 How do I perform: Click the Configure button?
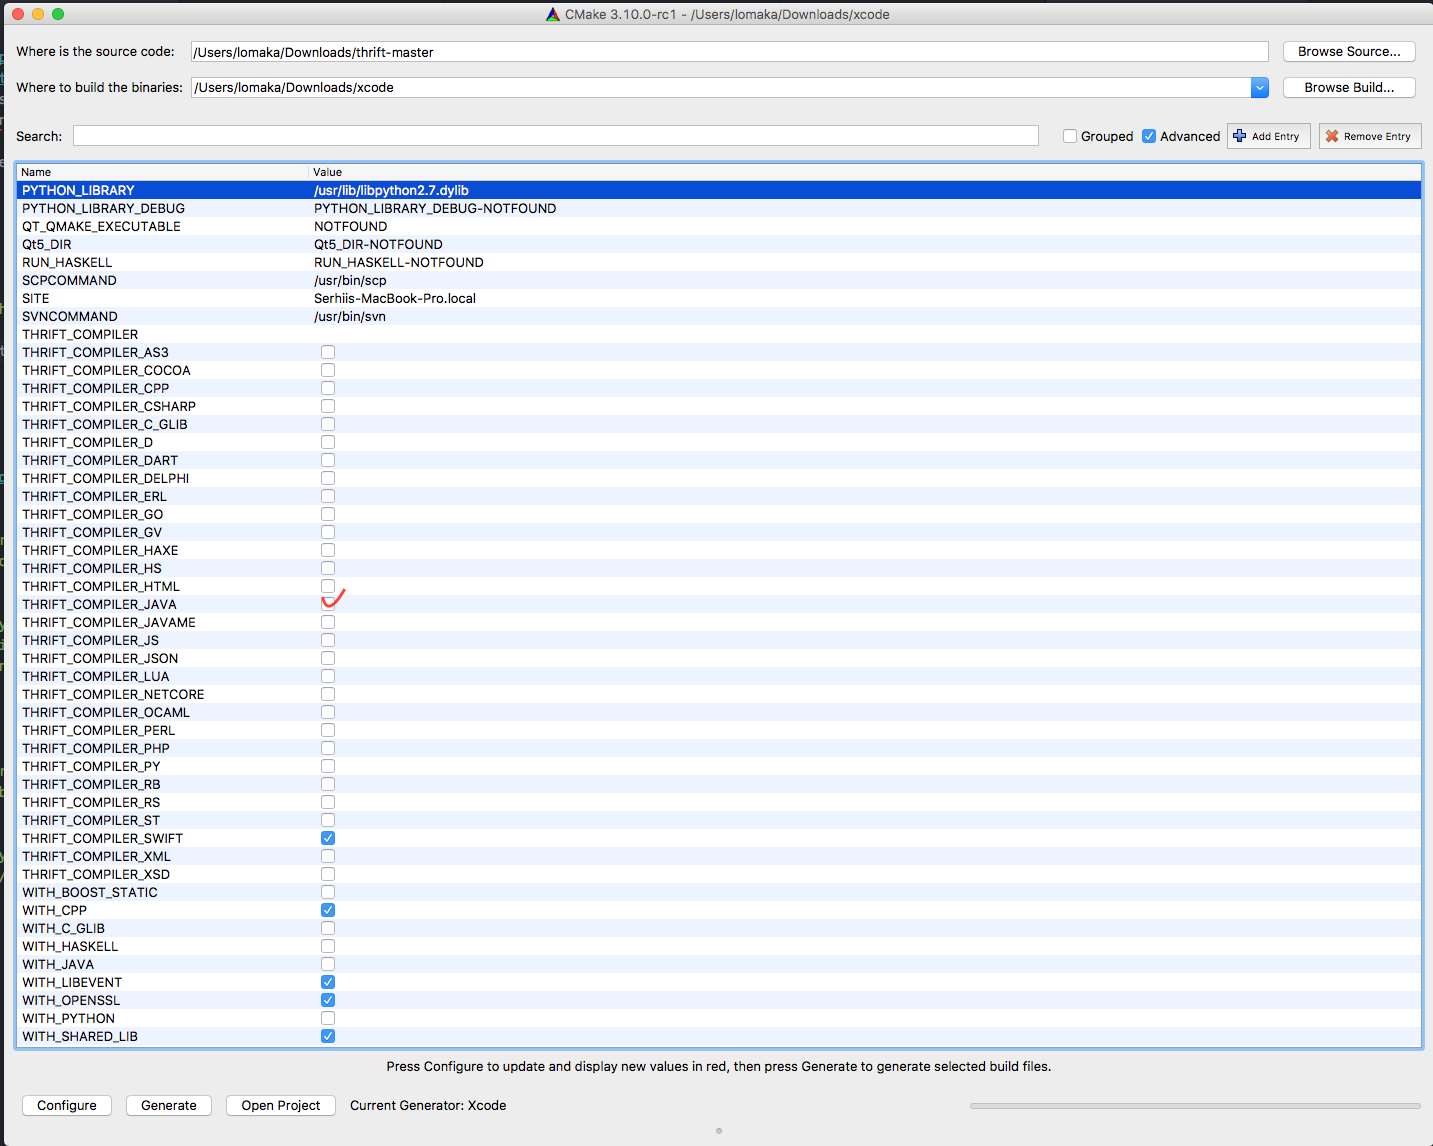click(x=67, y=1105)
